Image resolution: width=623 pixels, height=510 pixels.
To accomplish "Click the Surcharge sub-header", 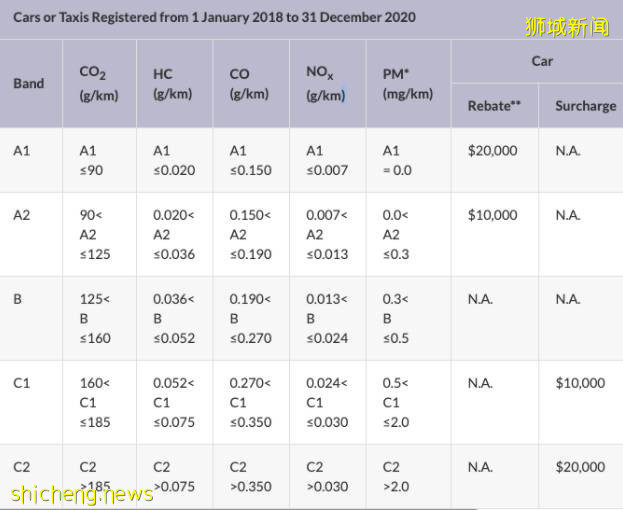I will tap(585, 105).
